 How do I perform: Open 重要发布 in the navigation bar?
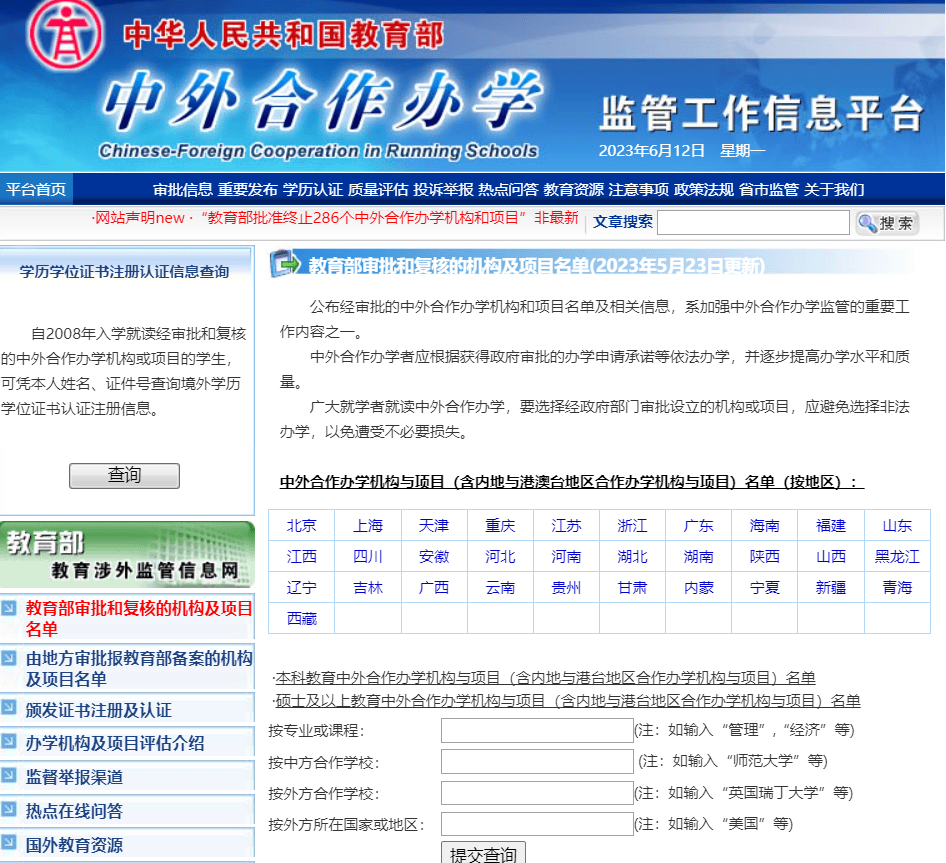point(248,189)
